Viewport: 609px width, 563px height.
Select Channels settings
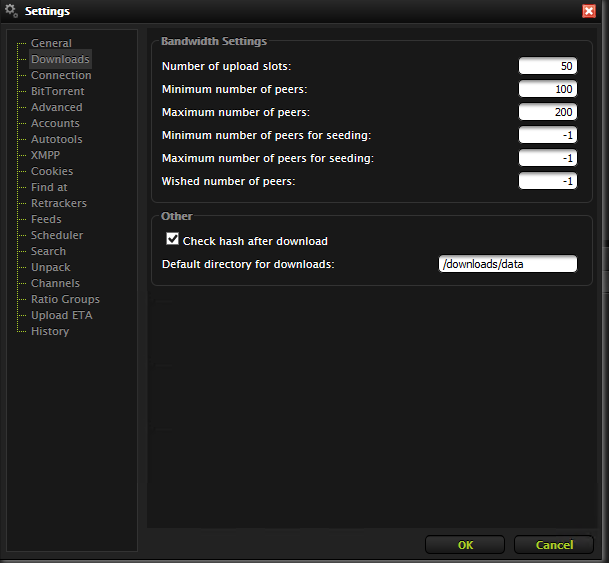[55, 283]
